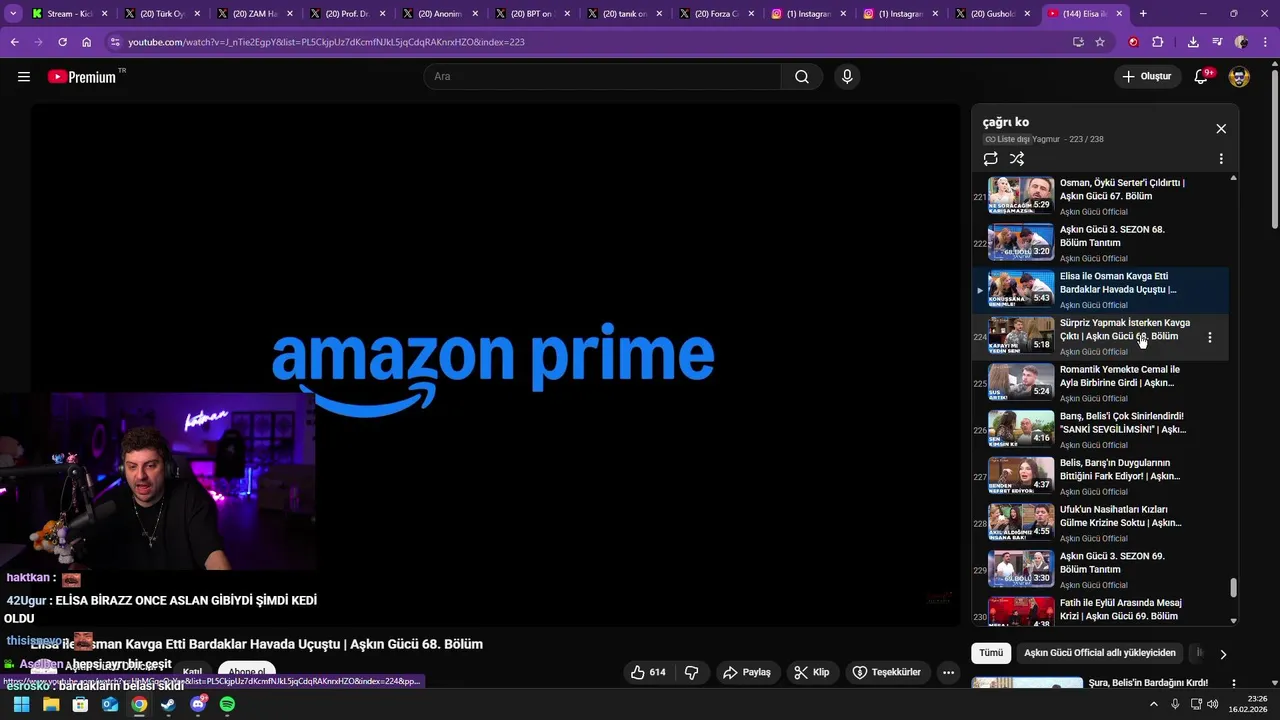1280x720 pixels.
Task: Create a clip with Klip button
Action: 811,672
